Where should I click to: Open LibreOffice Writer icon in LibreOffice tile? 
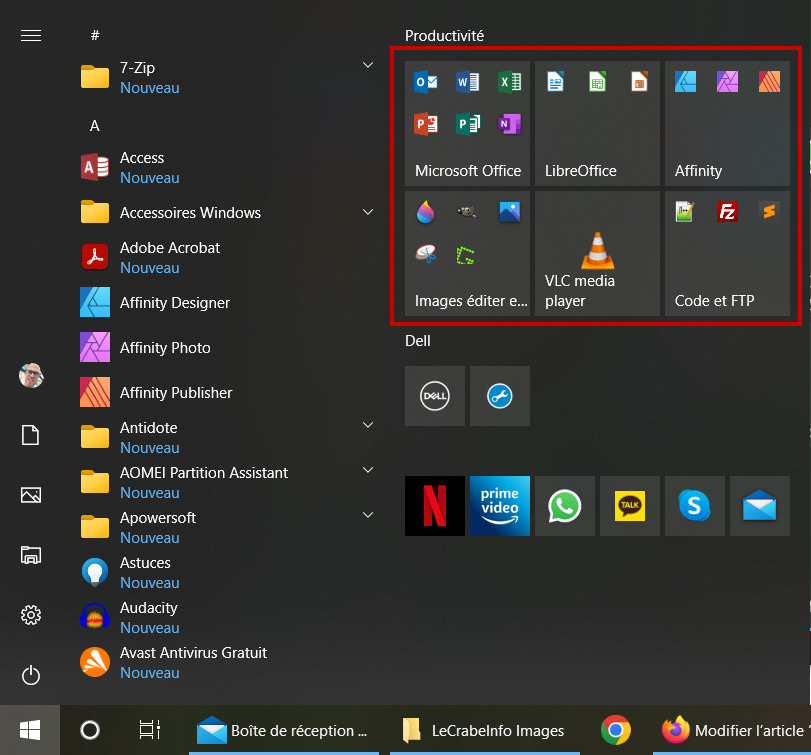555,82
